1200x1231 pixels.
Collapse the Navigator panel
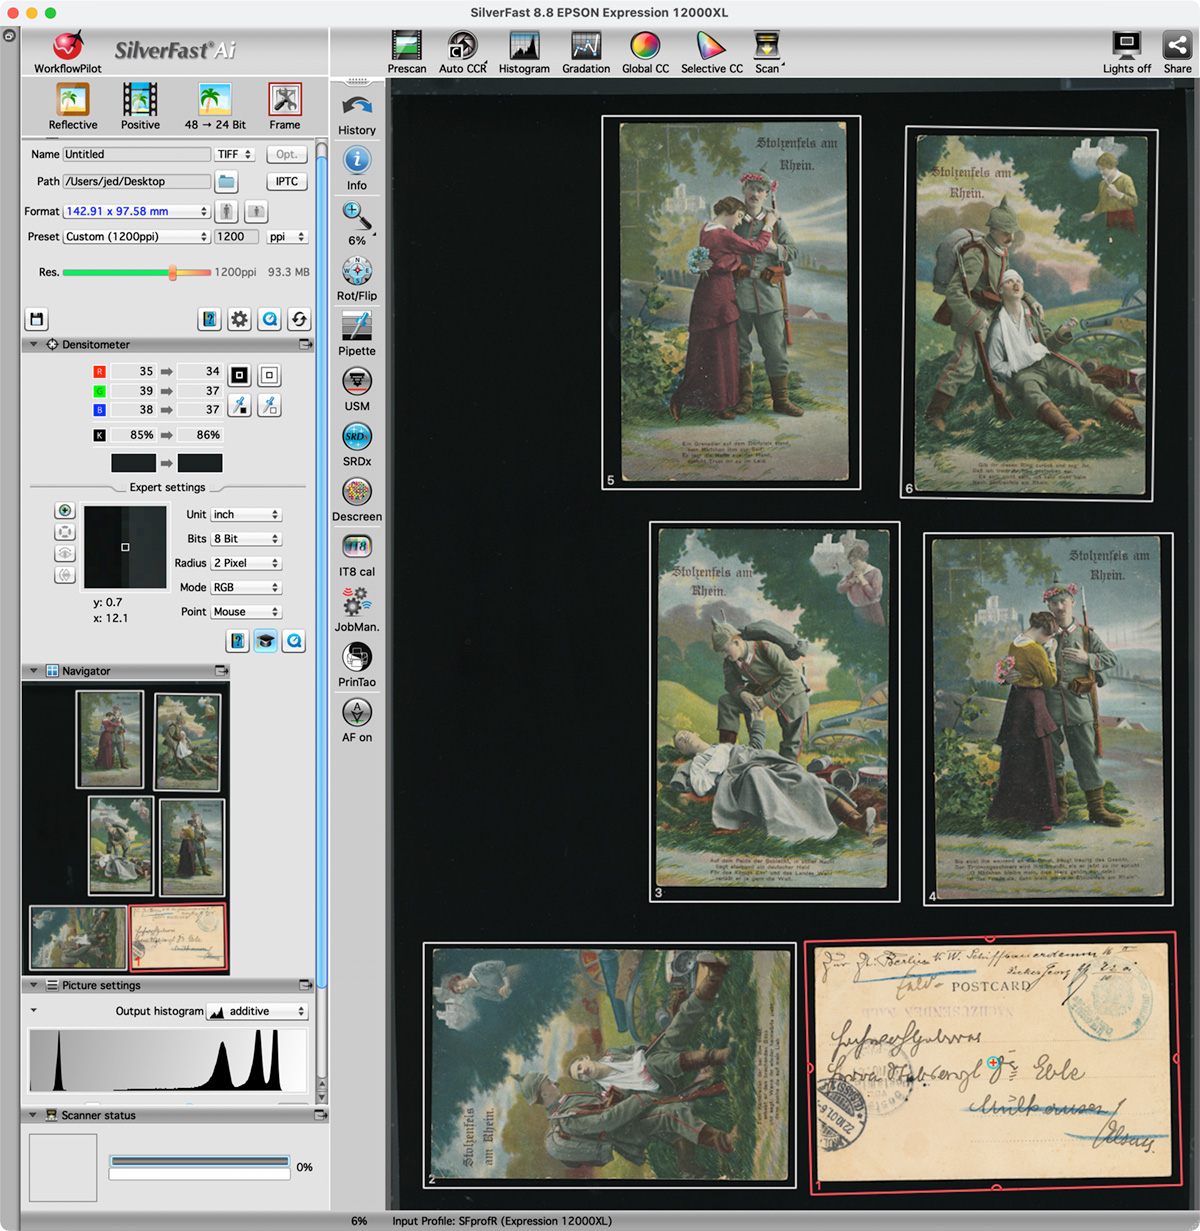coord(33,671)
